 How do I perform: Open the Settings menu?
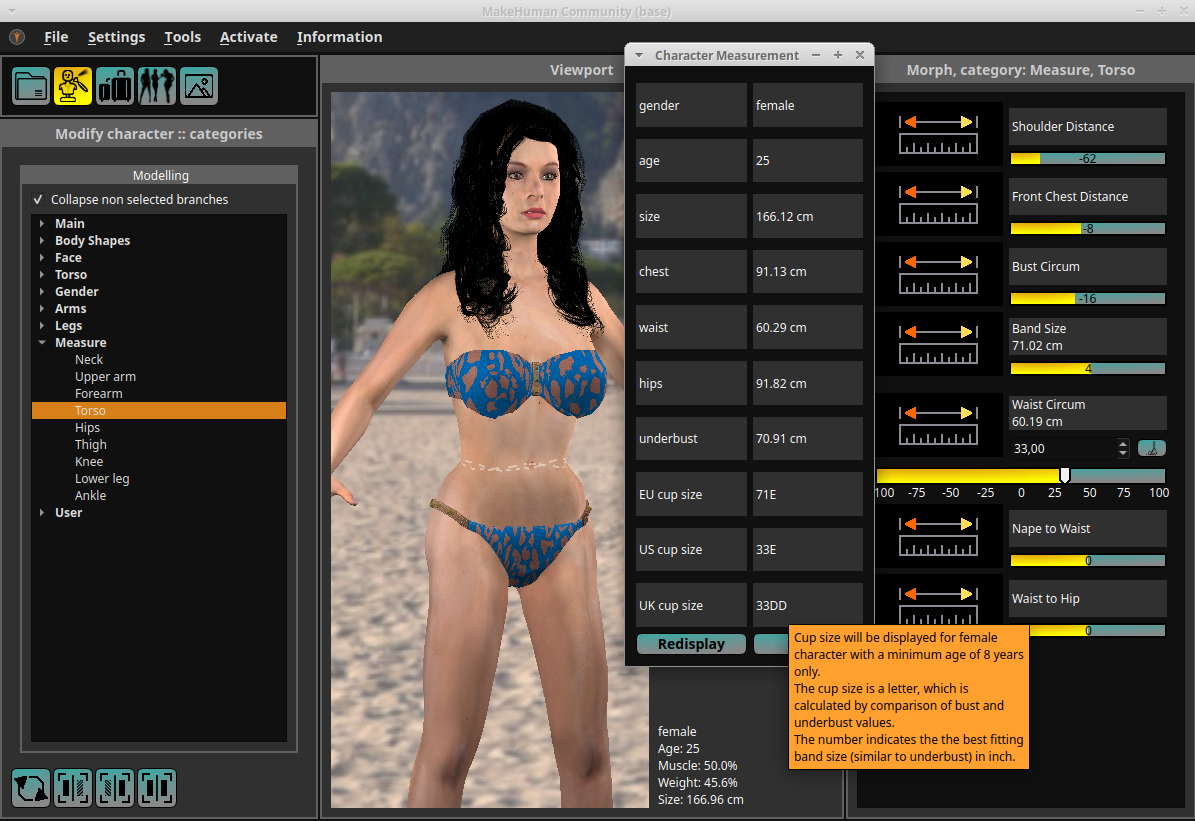pos(116,37)
